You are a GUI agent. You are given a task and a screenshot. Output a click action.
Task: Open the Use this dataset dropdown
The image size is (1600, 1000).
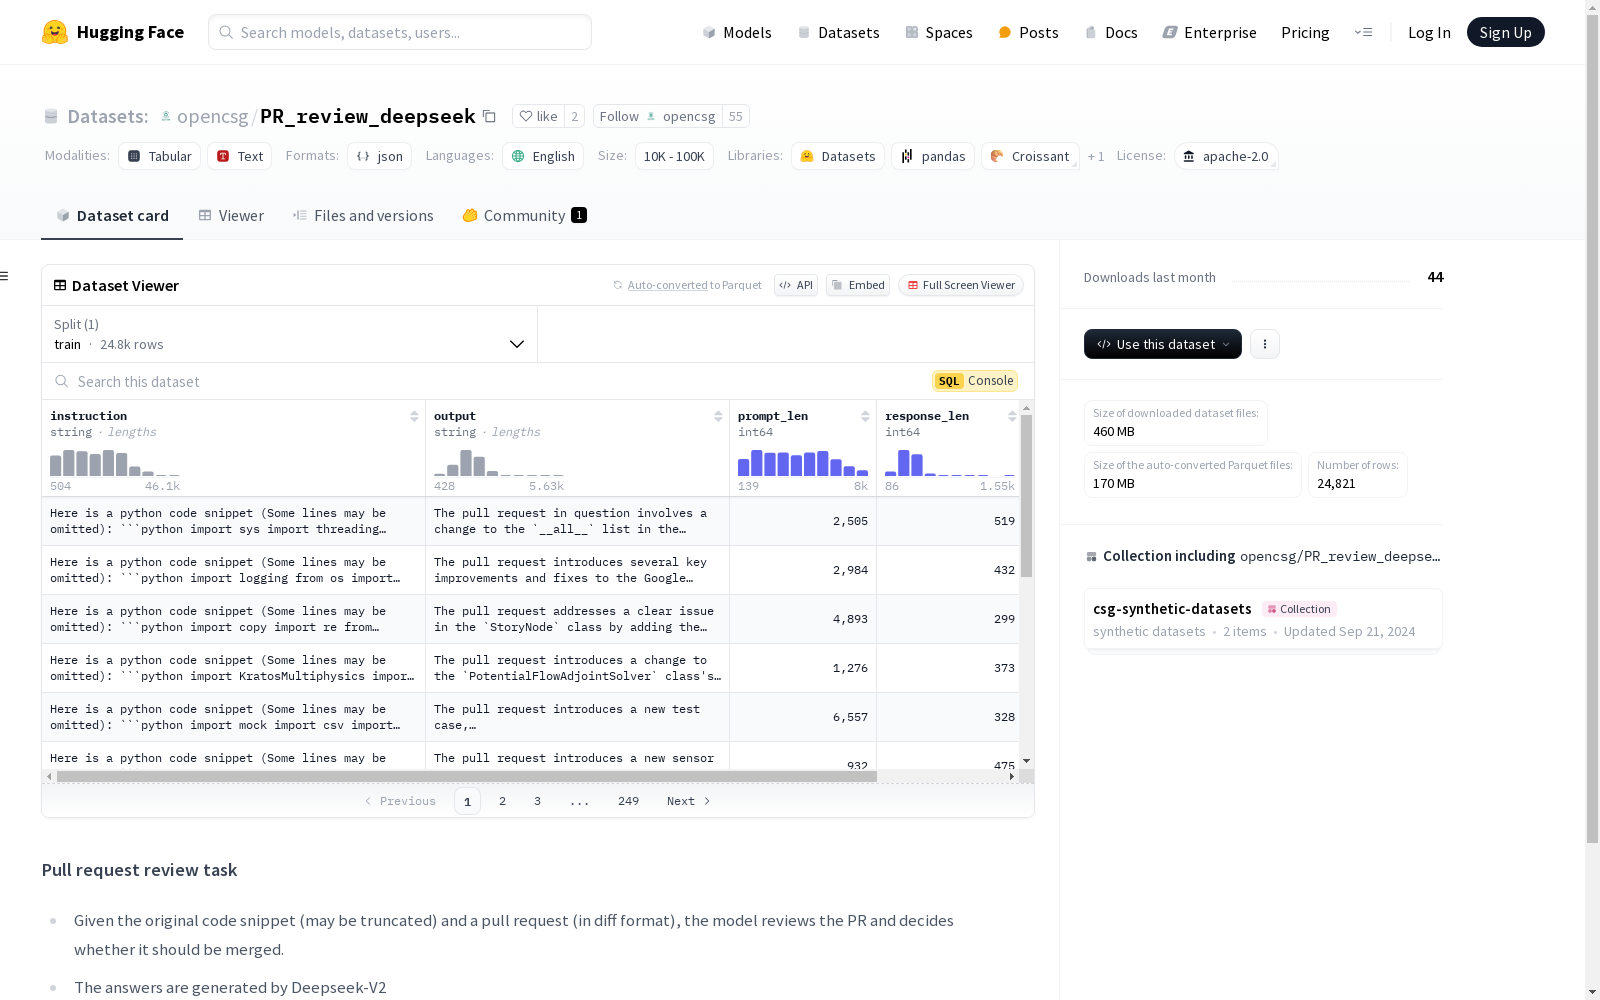1163,344
